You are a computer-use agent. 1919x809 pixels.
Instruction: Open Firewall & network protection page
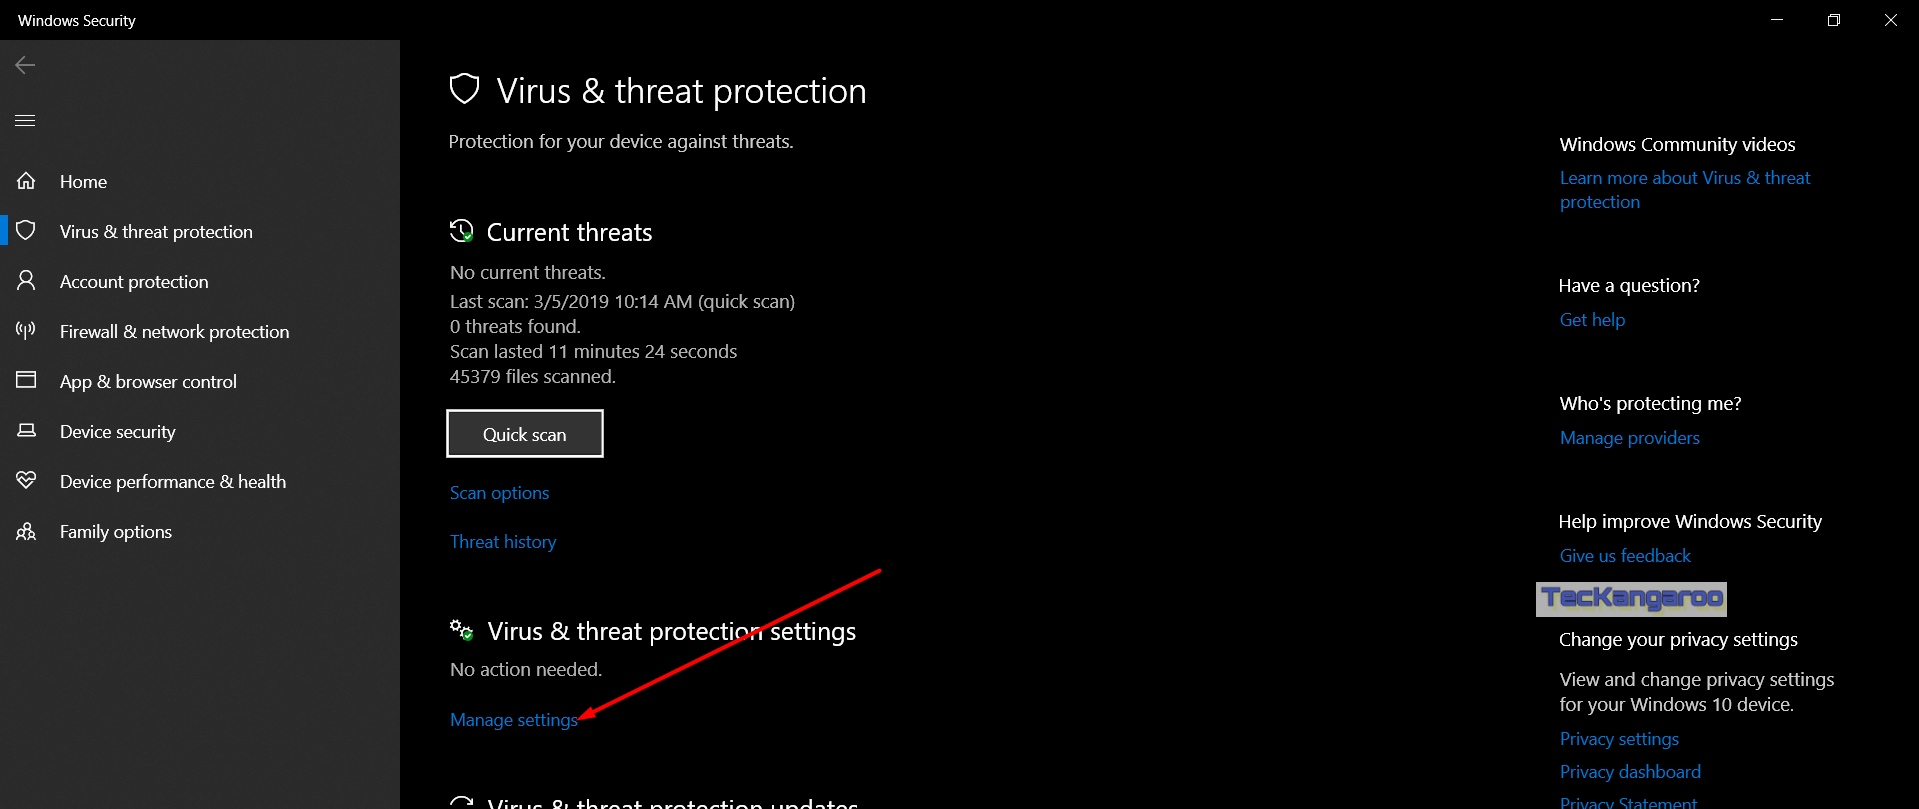click(x=174, y=331)
